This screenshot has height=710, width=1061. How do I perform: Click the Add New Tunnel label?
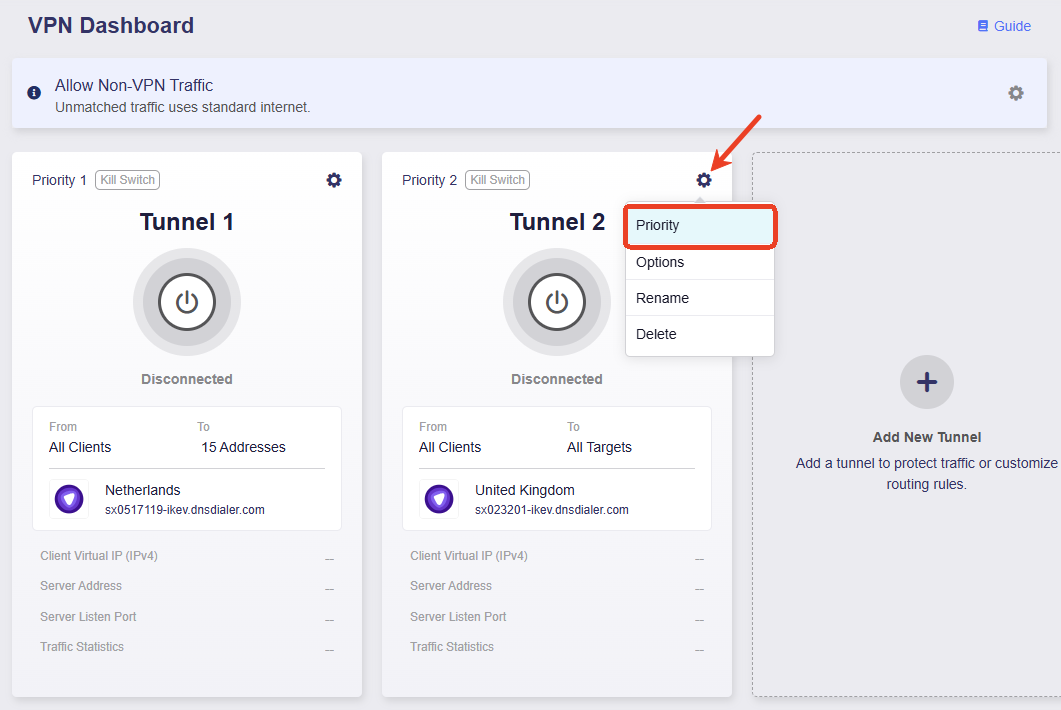coord(926,437)
